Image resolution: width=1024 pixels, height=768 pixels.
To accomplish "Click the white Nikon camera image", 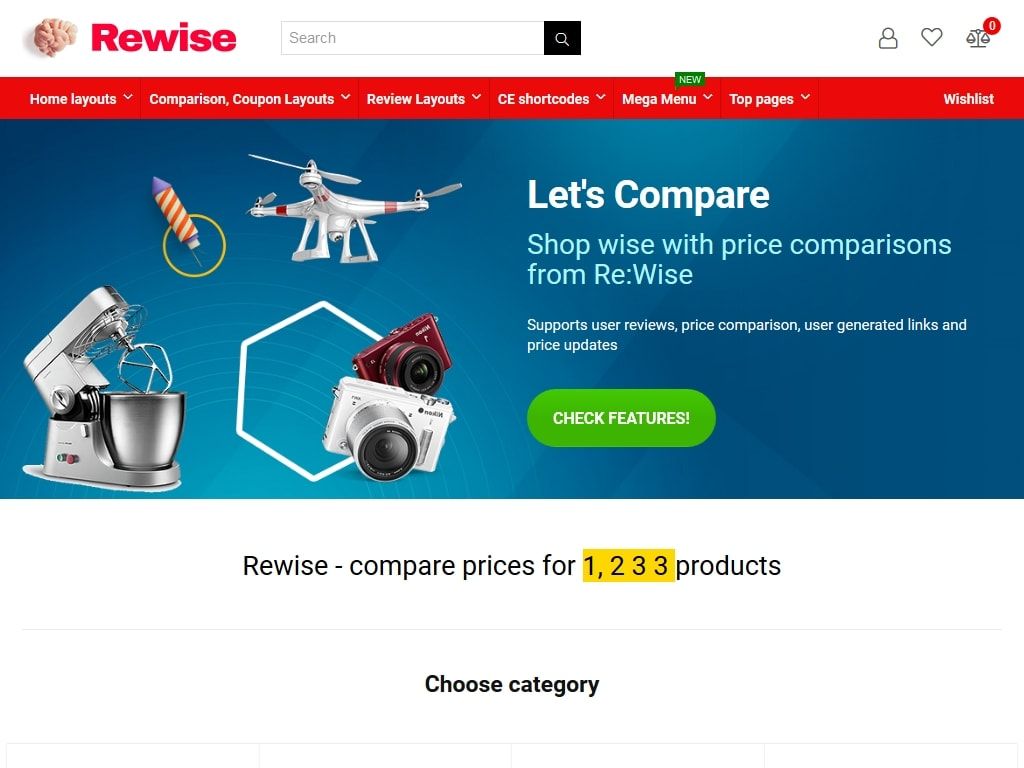I will point(389,428).
